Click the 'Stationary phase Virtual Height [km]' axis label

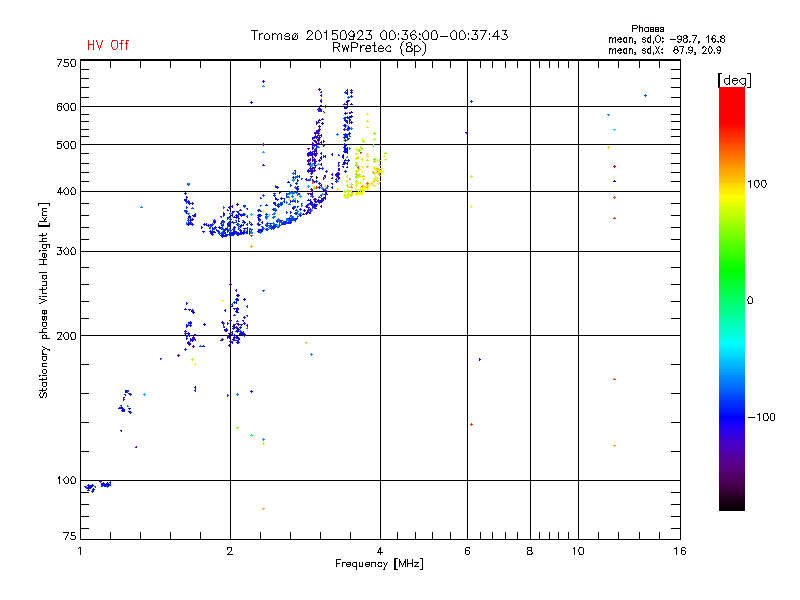pos(44,300)
